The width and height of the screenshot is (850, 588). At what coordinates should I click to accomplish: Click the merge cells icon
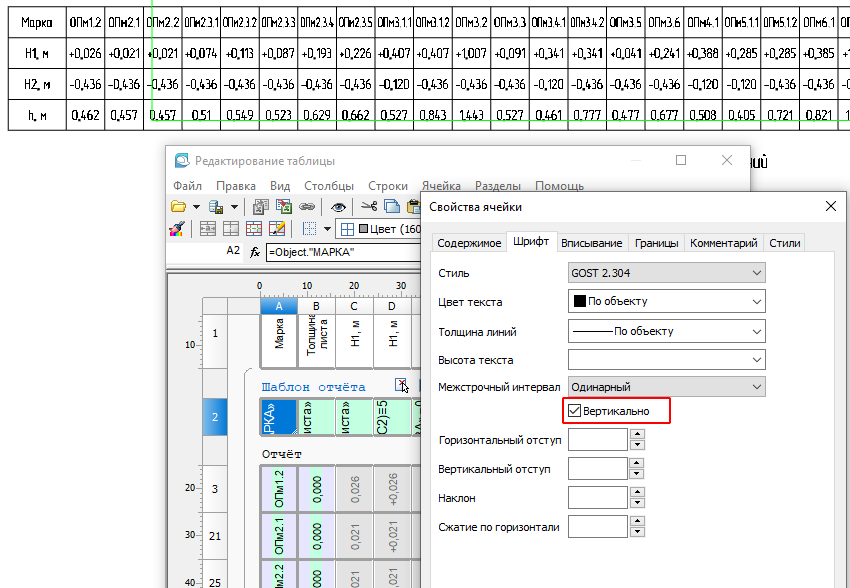208,229
